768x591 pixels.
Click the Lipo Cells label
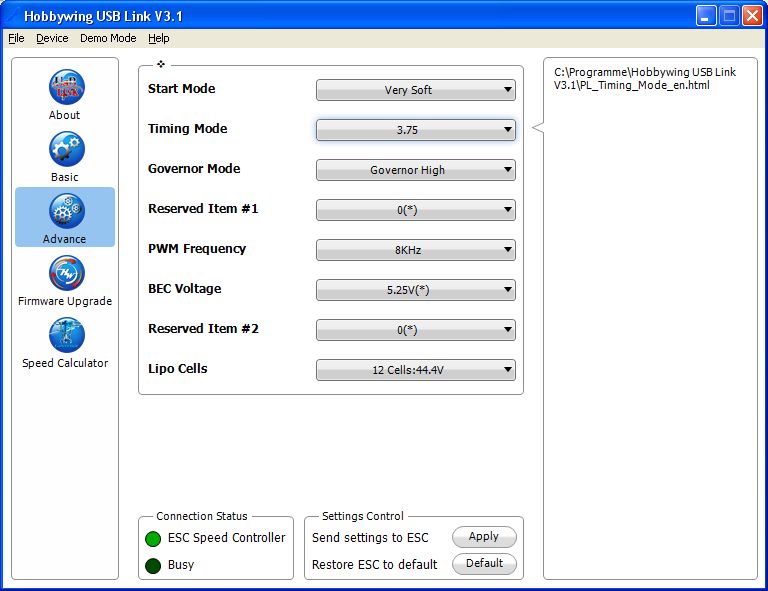click(x=178, y=369)
